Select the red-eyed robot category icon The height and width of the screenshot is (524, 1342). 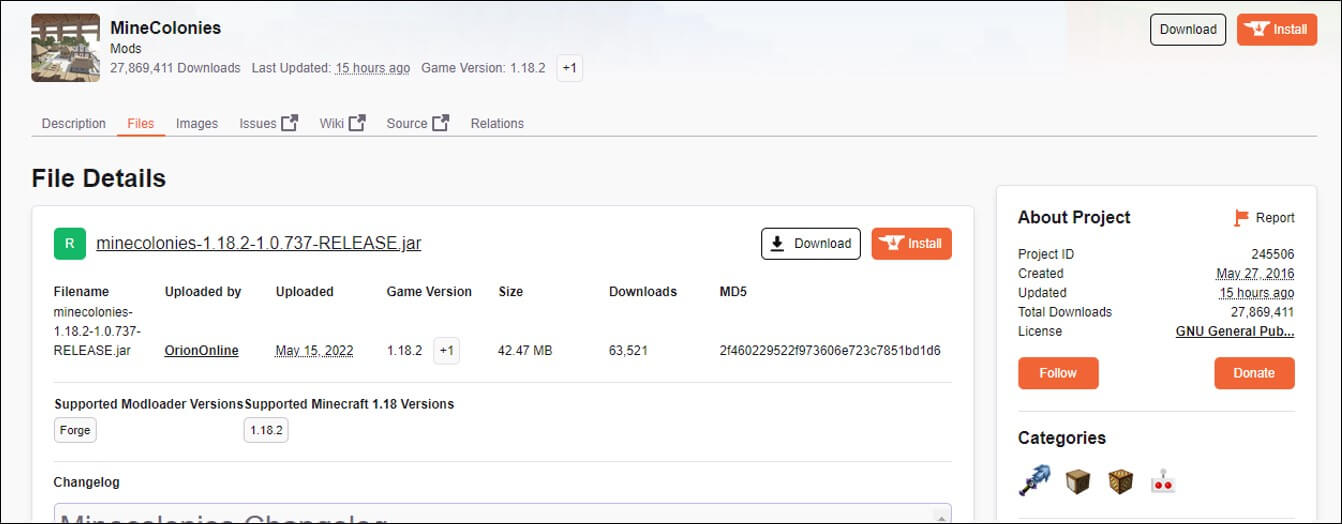(x=1162, y=482)
